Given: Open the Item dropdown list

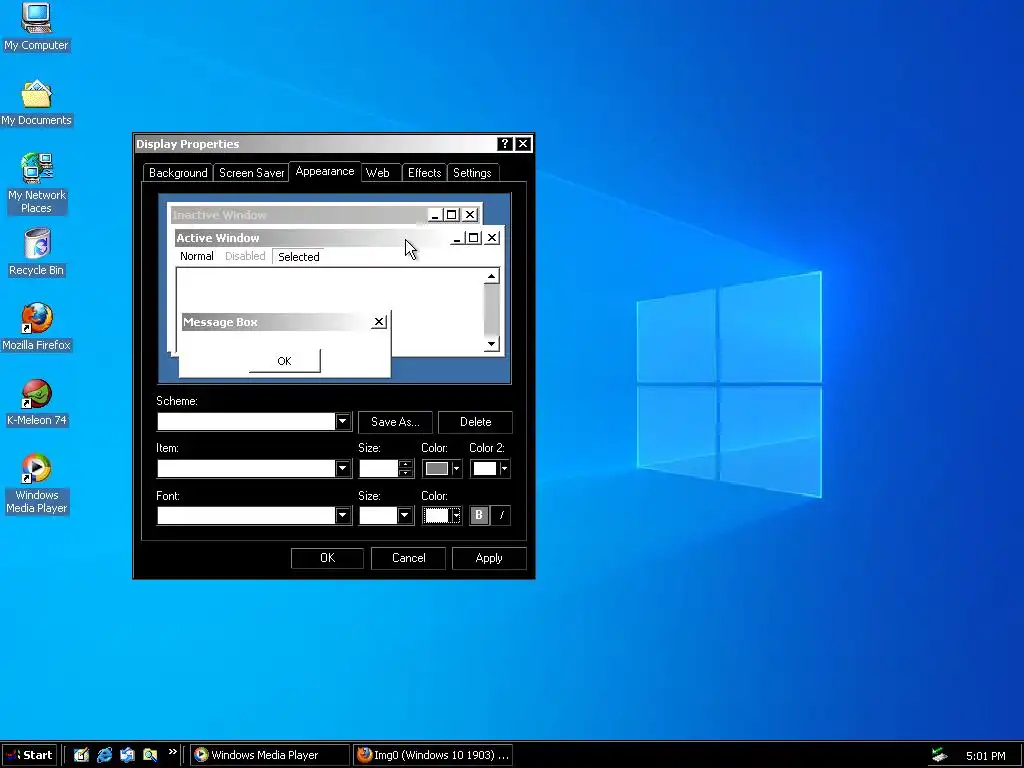Looking at the screenshot, I should pos(342,468).
